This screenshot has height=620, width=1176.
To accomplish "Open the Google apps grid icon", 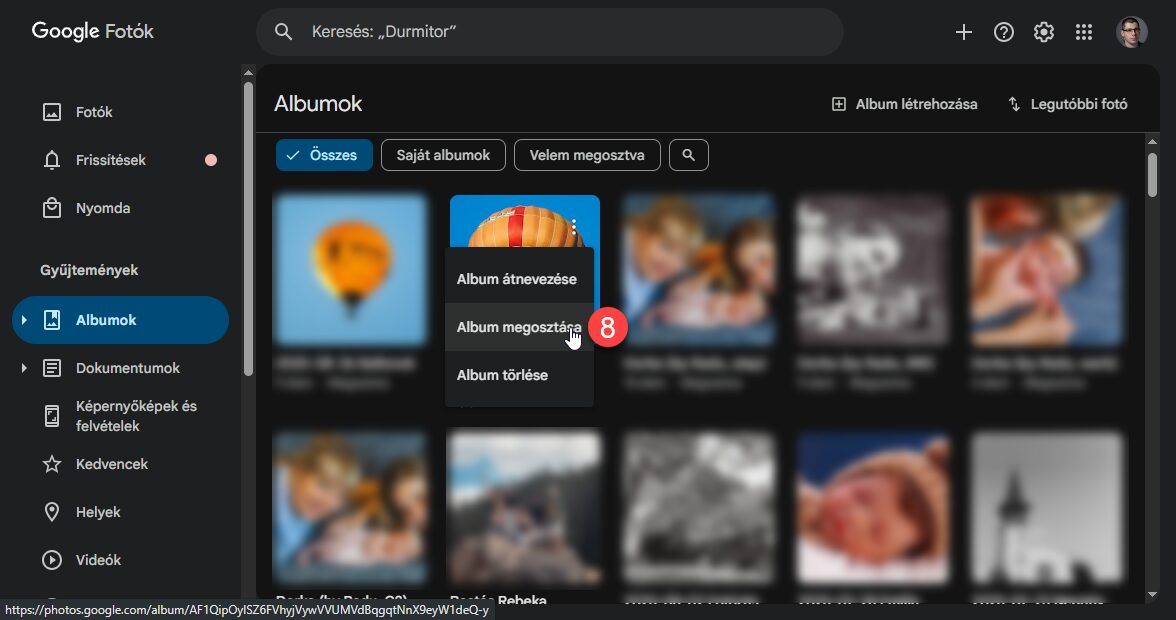I will tap(1083, 32).
